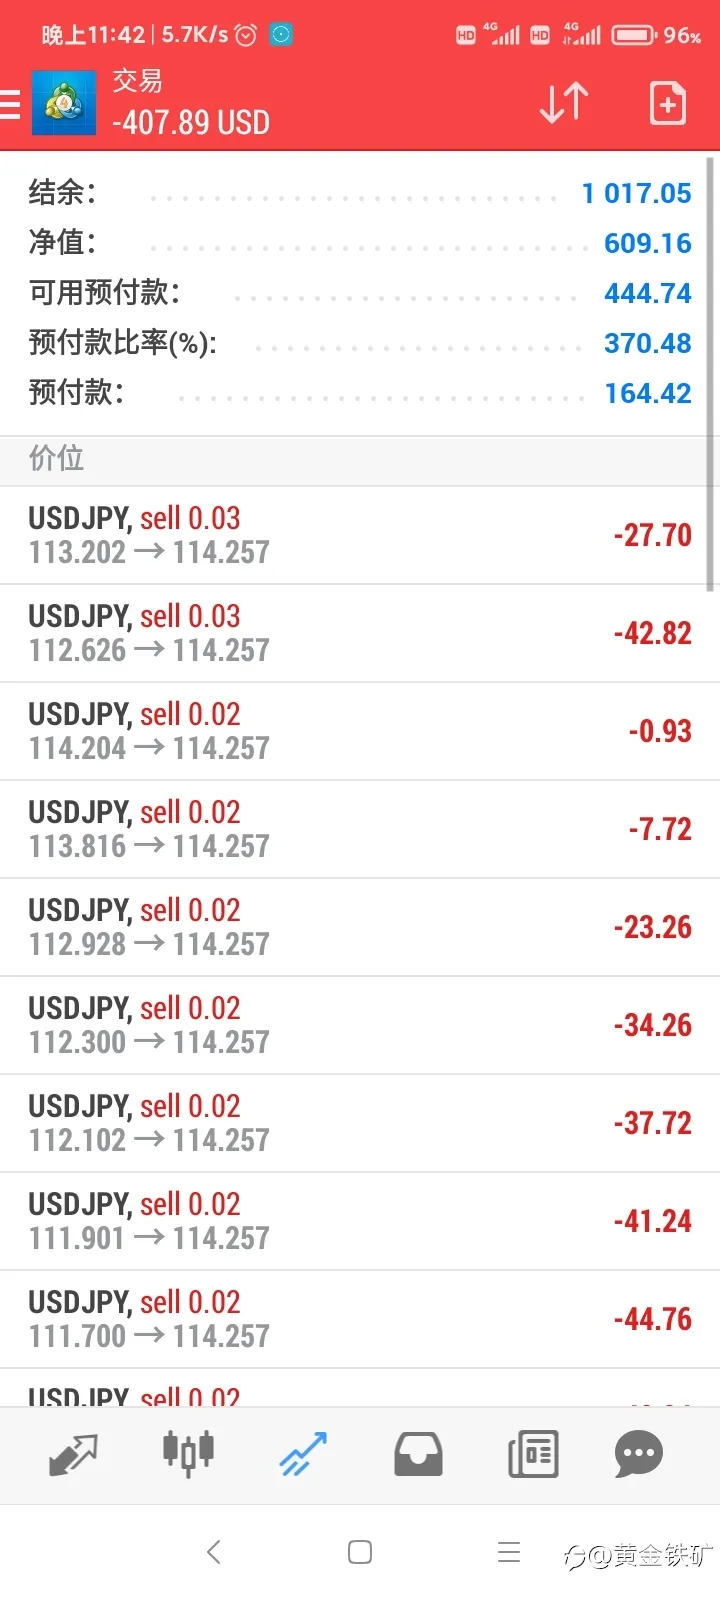Switch to the candlestick Chart tab
The width and height of the screenshot is (720, 1600).
(188, 1453)
